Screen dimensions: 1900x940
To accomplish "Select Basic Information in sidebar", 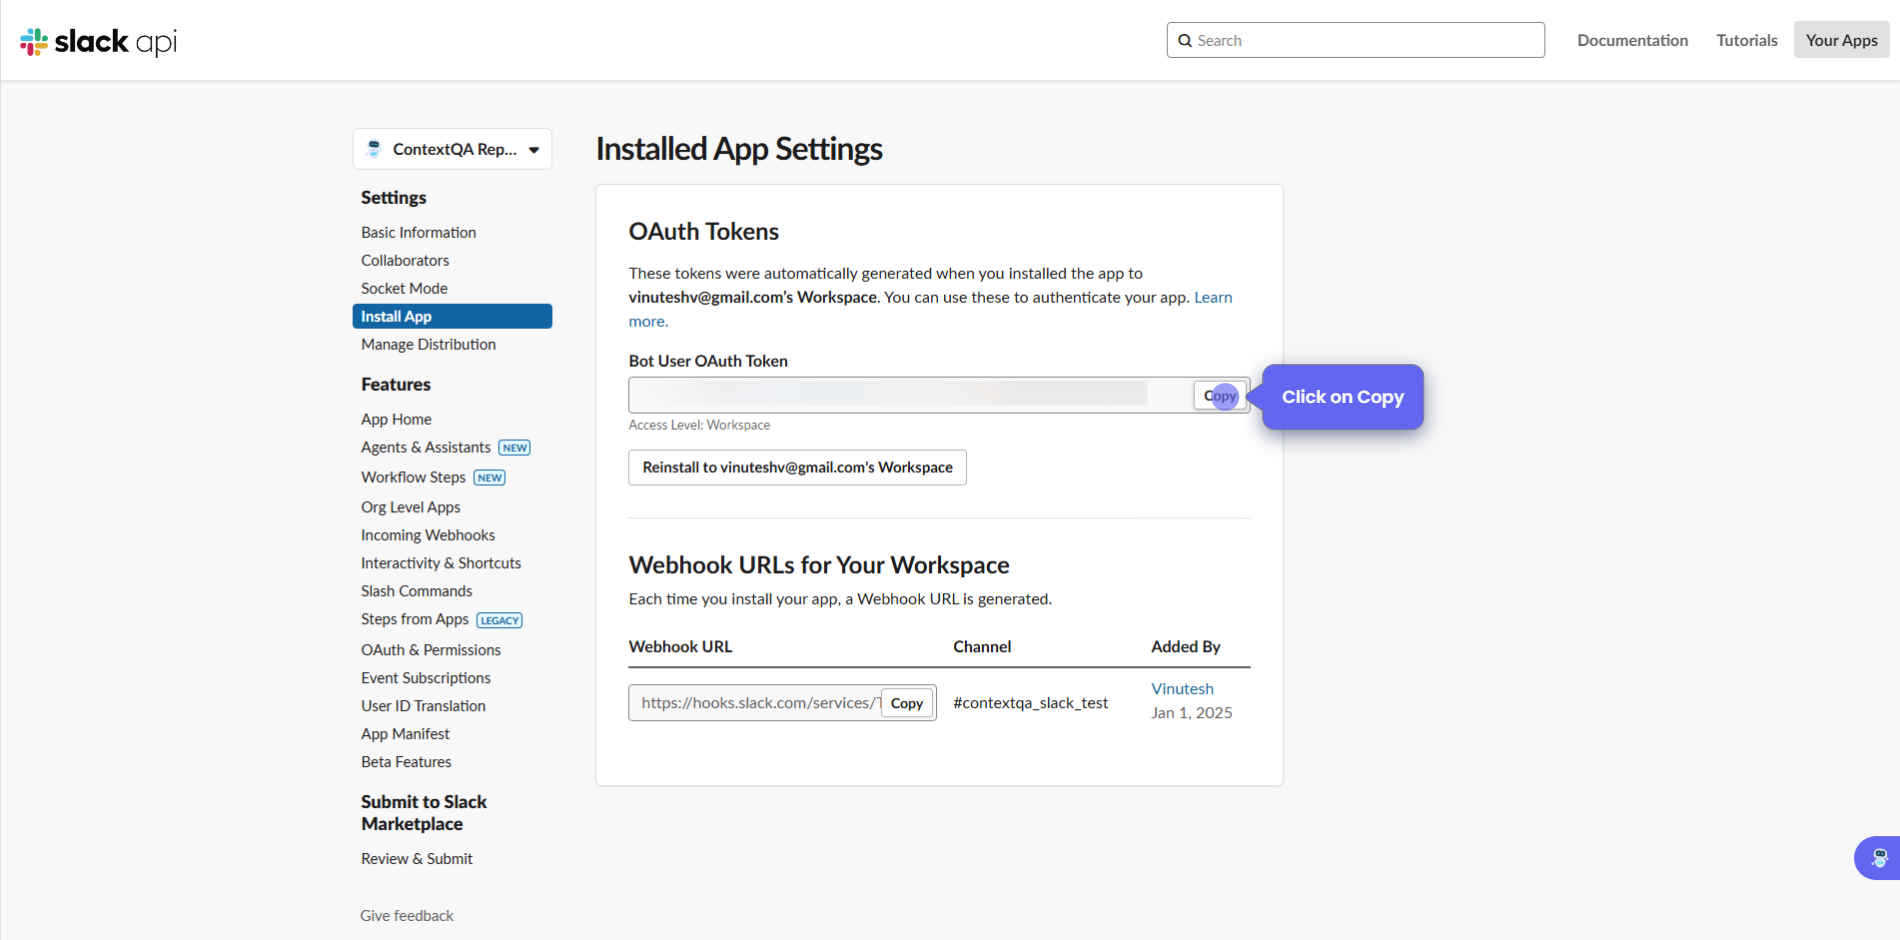I will coord(418,232).
